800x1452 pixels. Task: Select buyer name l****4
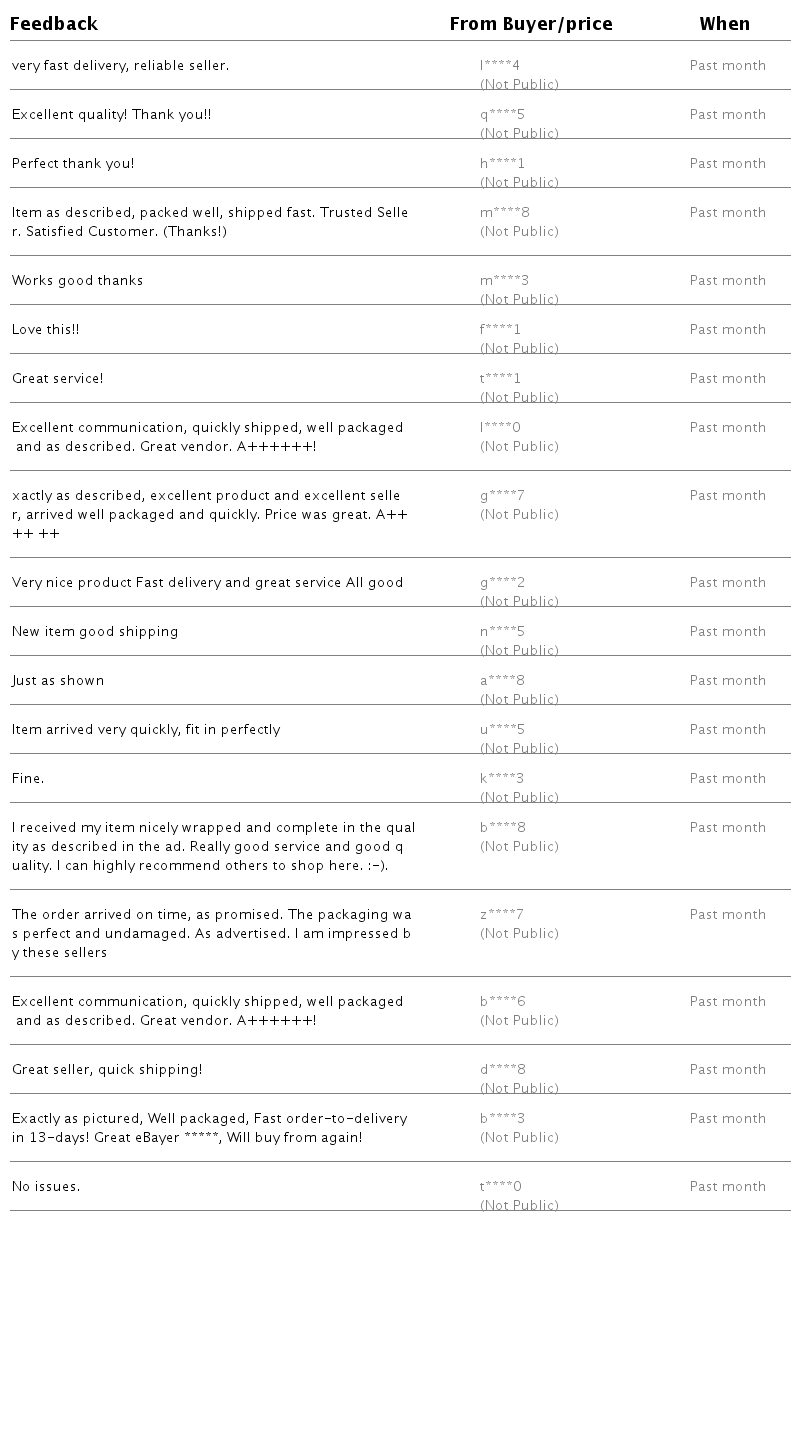coord(500,66)
